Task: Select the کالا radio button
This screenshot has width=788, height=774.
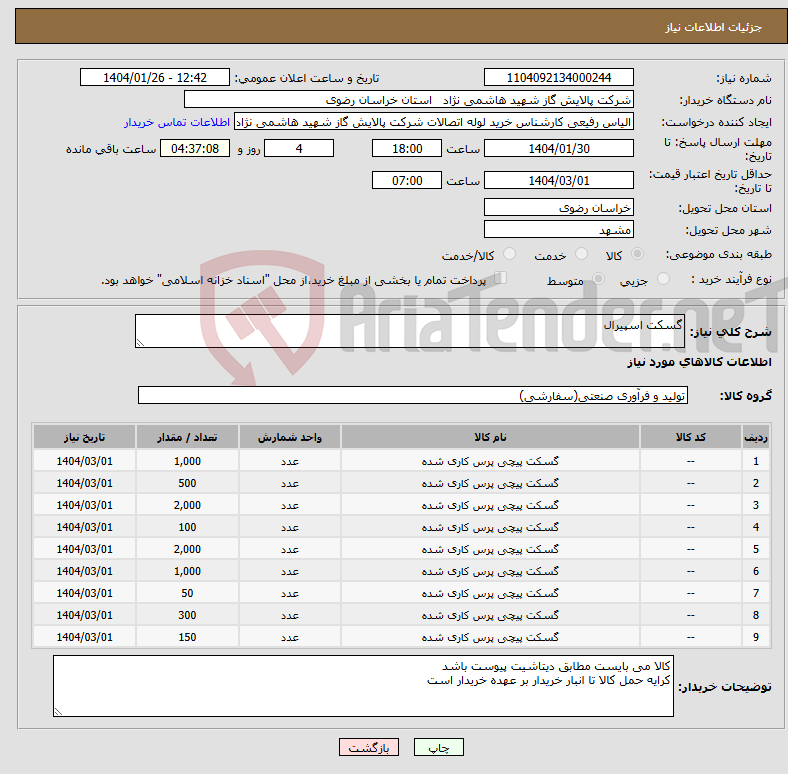Action: (x=637, y=254)
